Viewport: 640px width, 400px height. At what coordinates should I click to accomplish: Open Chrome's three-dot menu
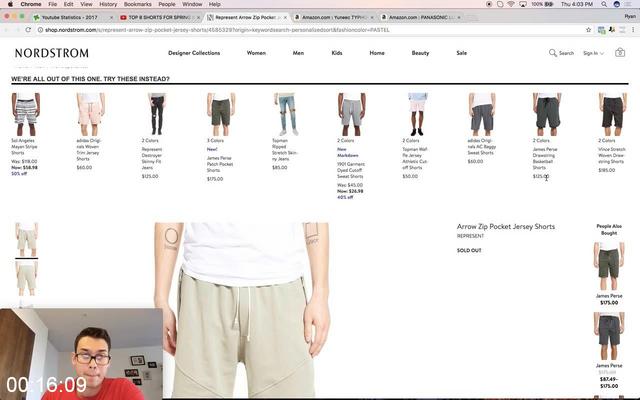pos(633,30)
